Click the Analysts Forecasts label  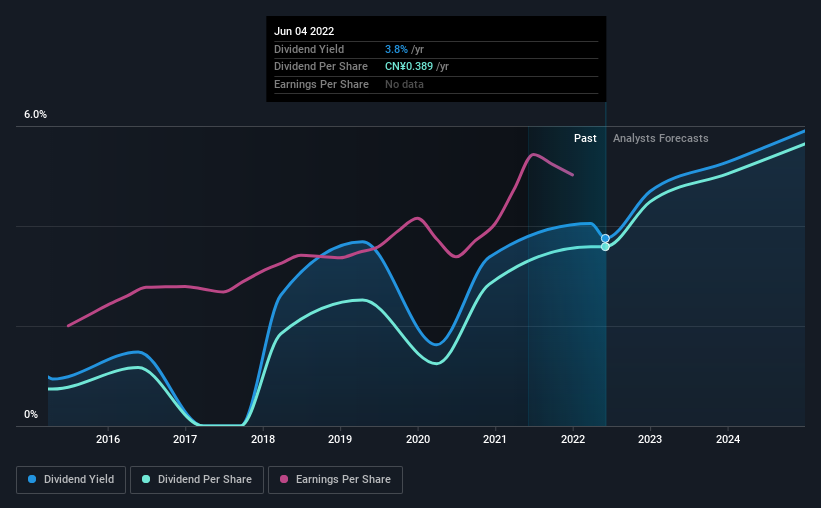tap(661, 138)
